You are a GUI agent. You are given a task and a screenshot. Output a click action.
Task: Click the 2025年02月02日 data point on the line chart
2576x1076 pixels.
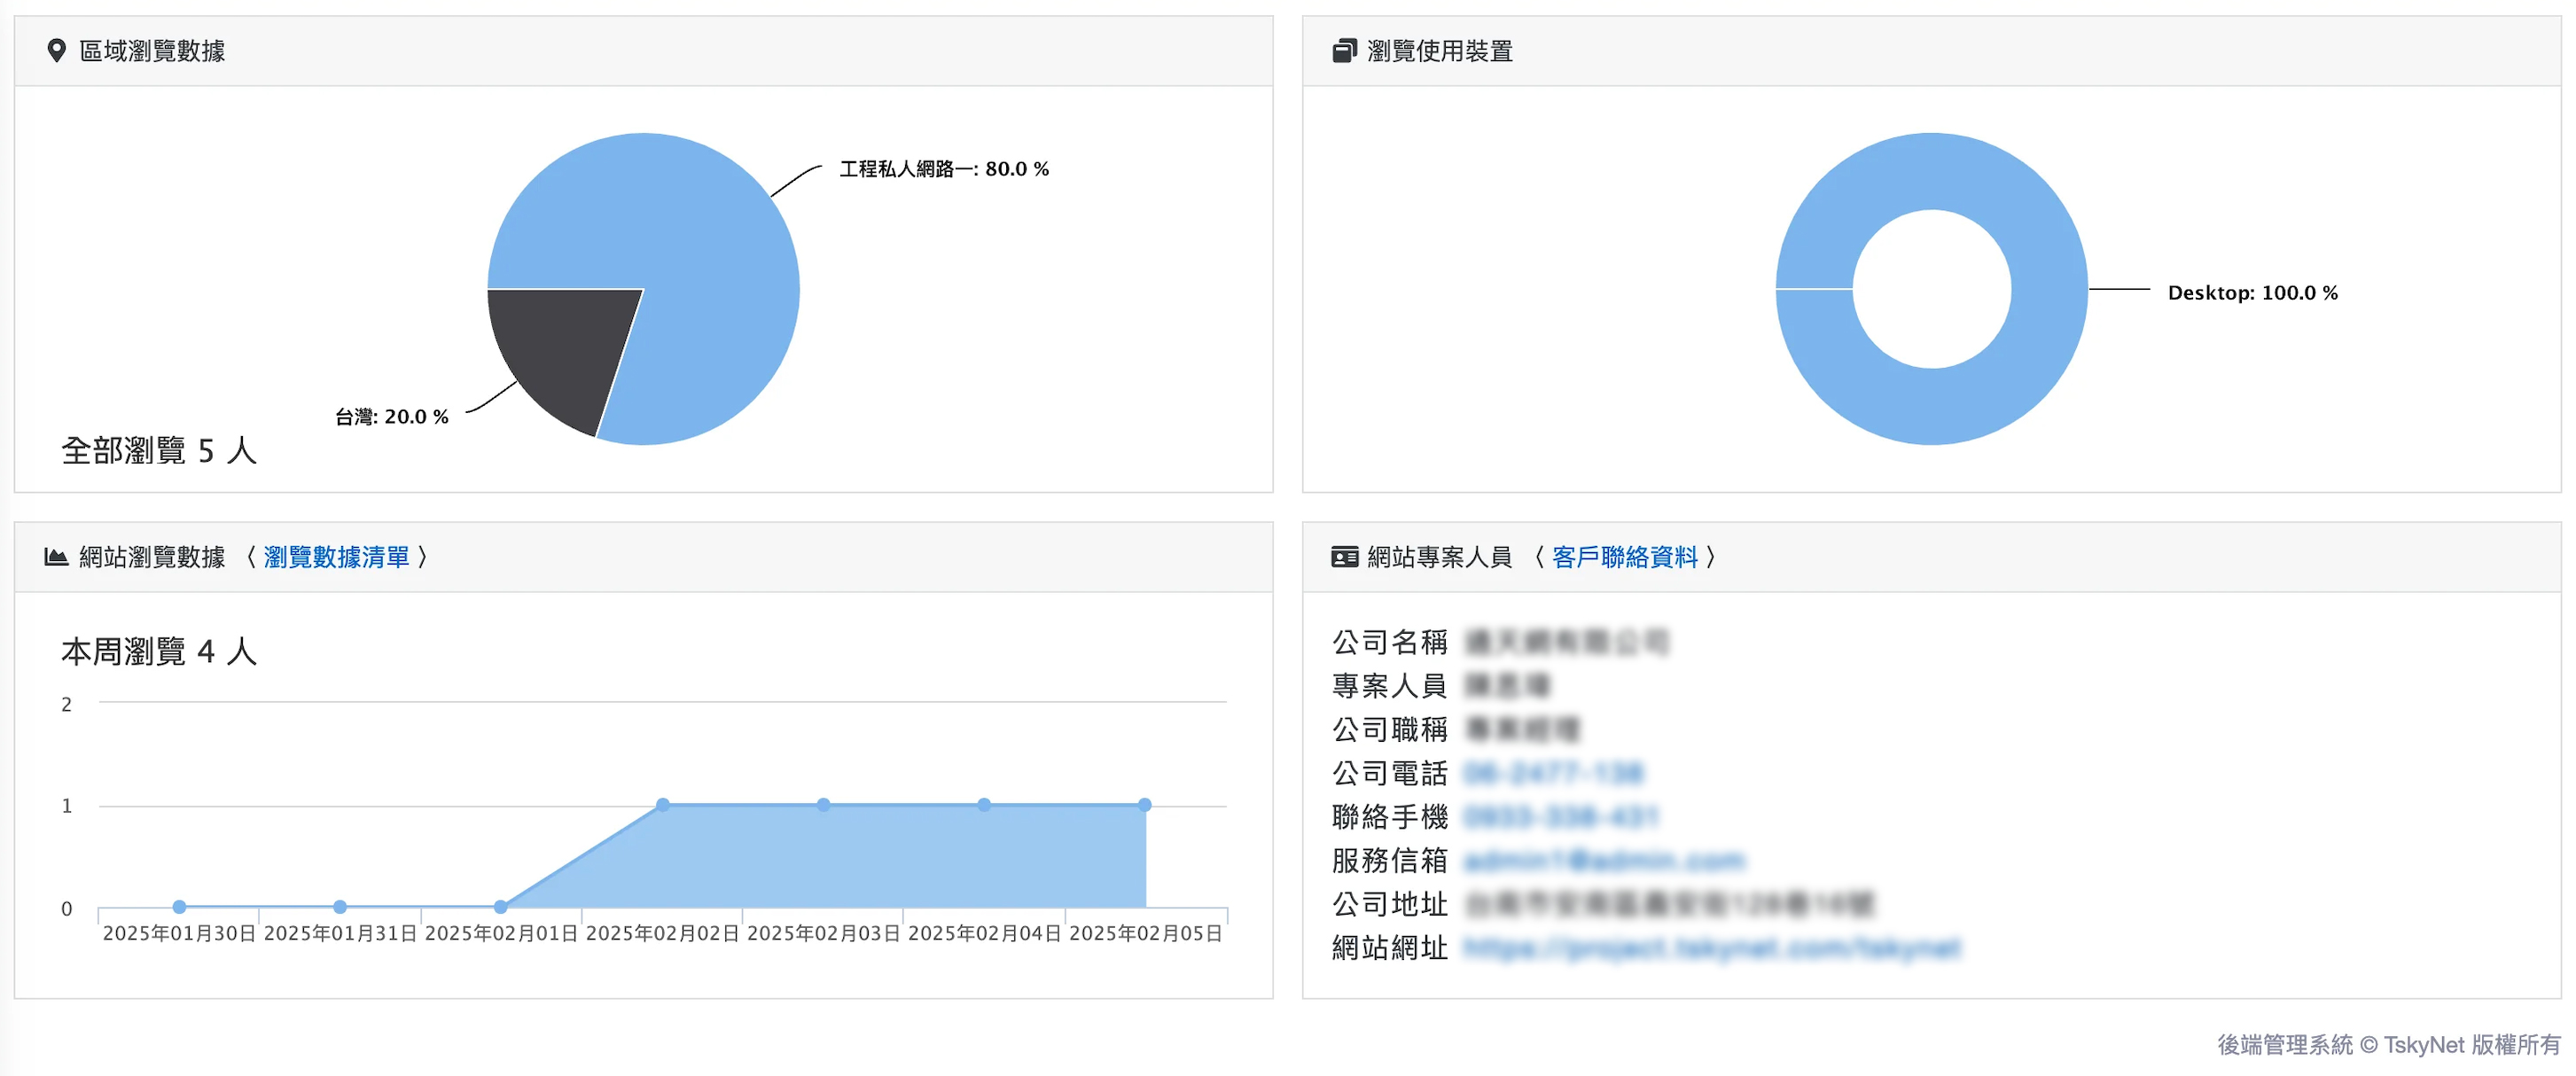click(x=663, y=805)
